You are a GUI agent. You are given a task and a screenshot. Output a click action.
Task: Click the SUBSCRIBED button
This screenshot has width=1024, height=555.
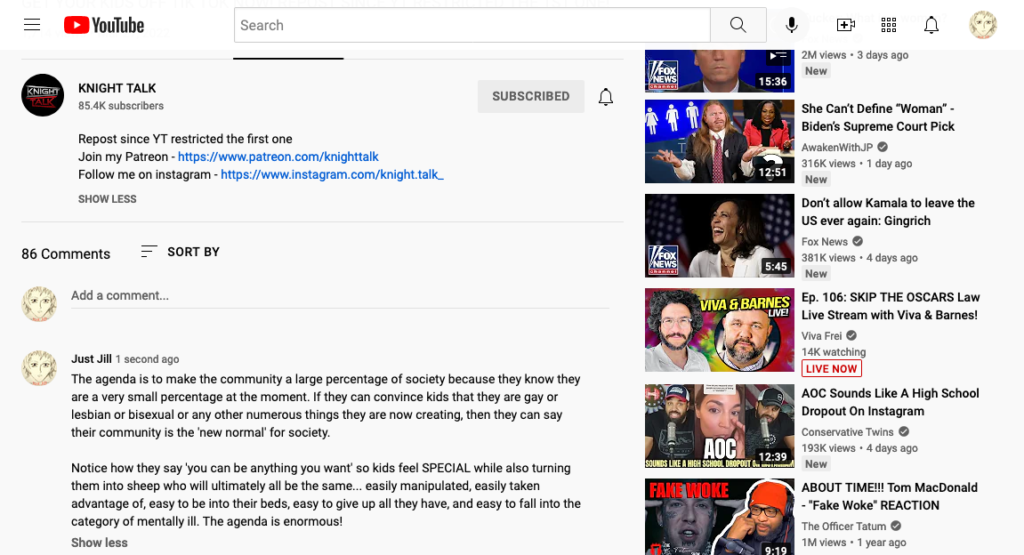531,96
